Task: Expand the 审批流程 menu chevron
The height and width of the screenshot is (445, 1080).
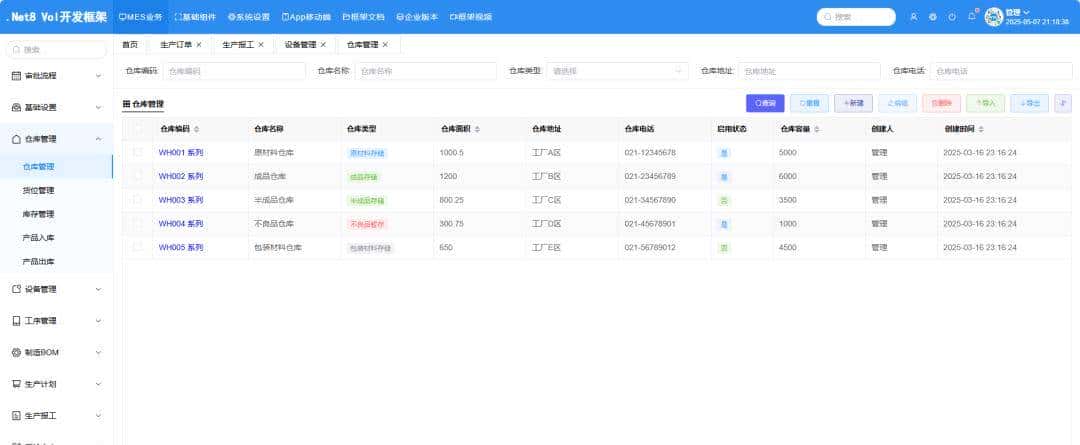Action: 98,76
